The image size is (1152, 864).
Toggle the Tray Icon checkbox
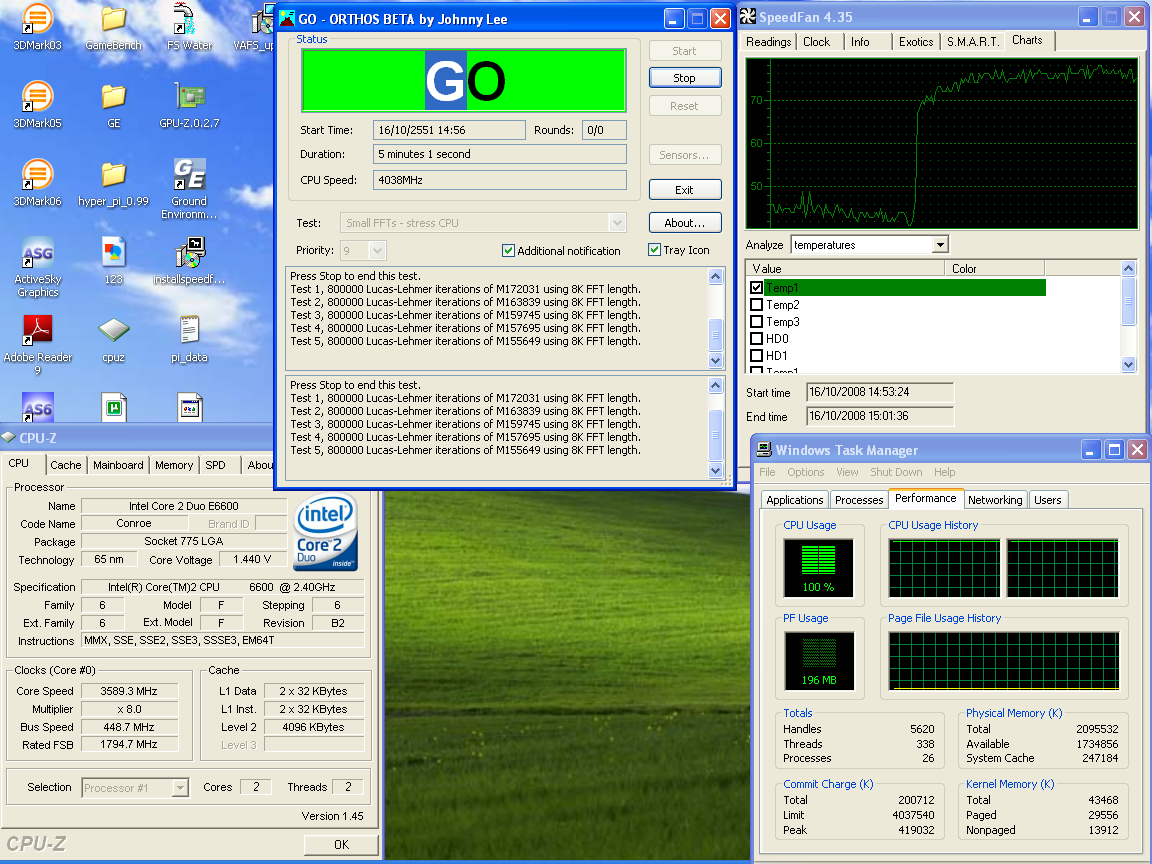654,250
